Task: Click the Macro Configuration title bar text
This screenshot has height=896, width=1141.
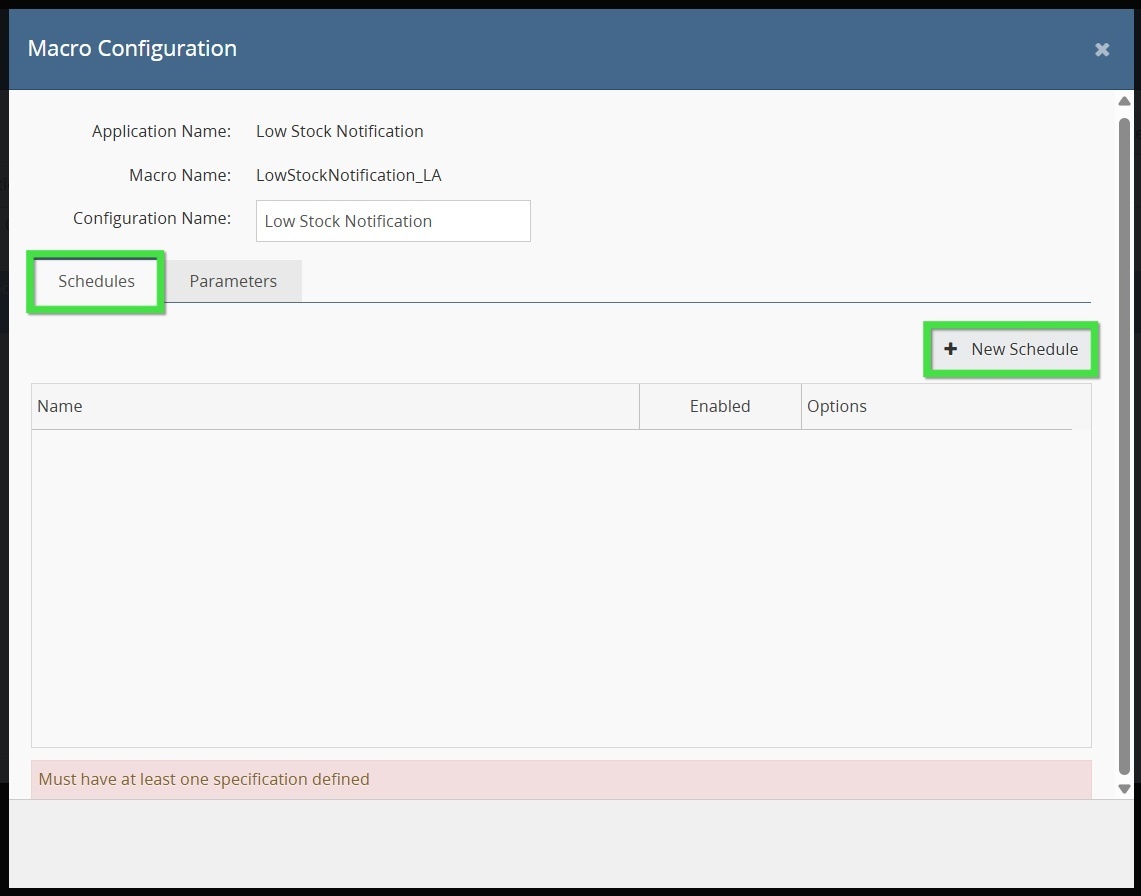Action: click(x=132, y=48)
